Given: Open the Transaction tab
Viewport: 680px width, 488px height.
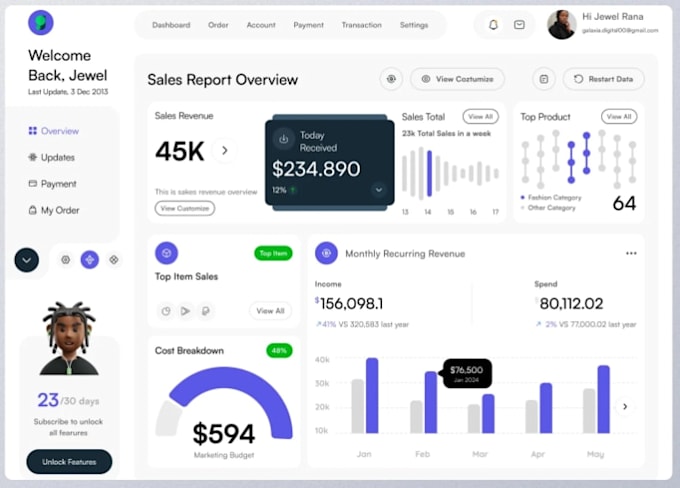Looking at the screenshot, I should [x=362, y=25].
